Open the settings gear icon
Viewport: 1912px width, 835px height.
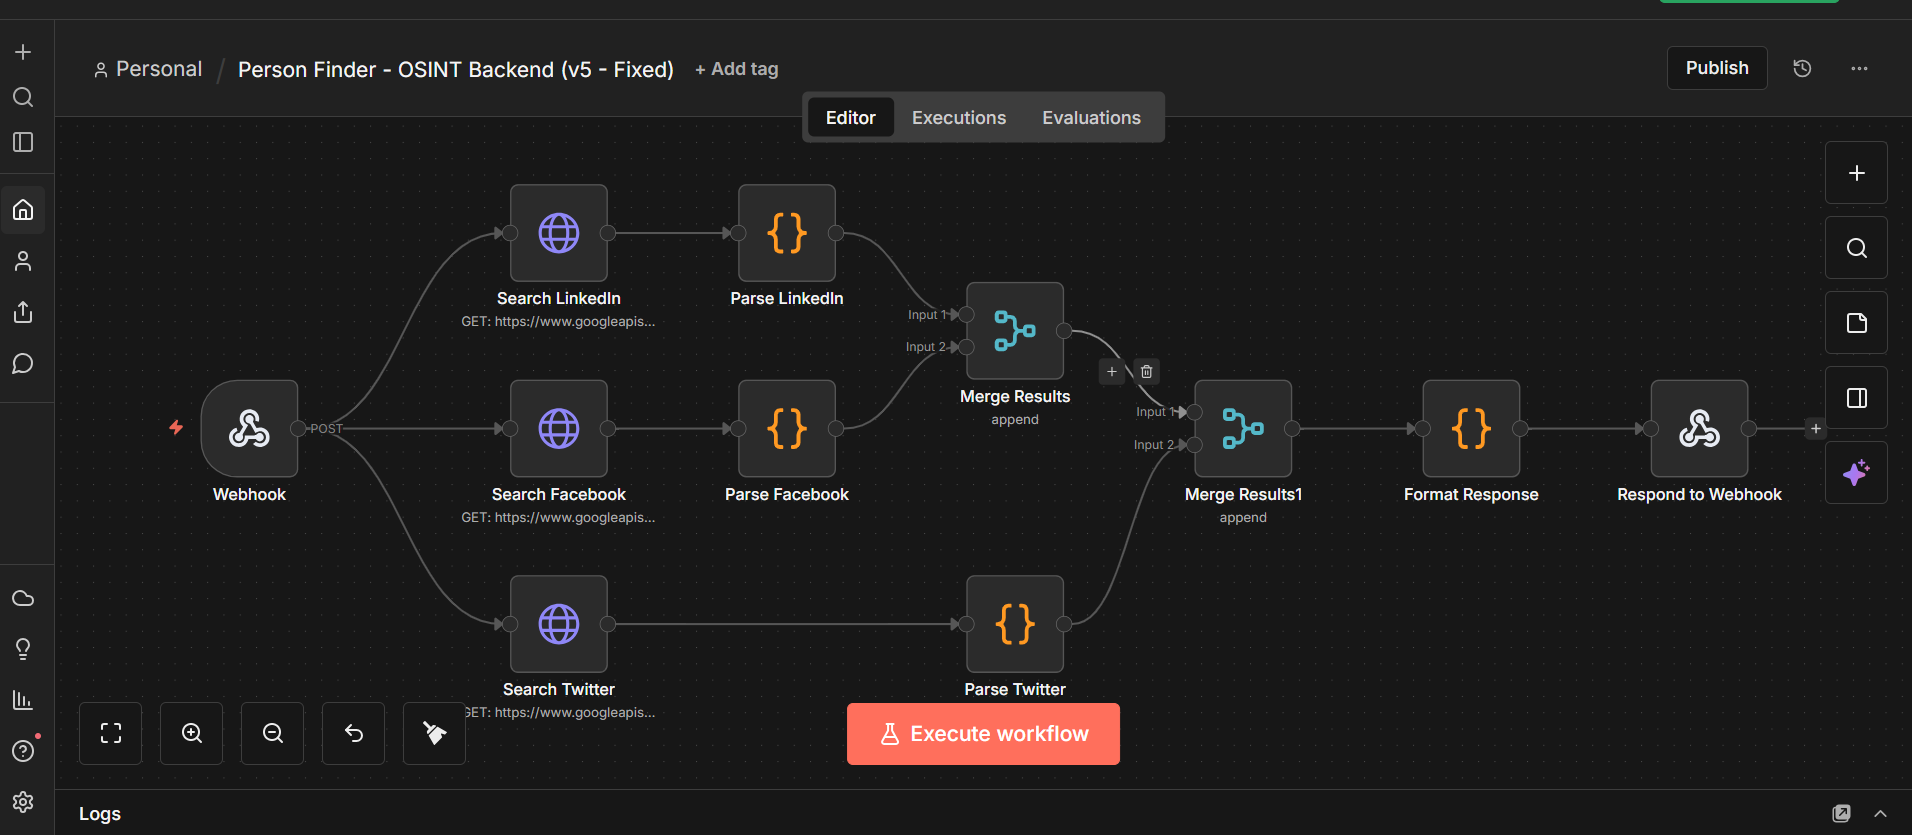pyautogui.click(x=23, y=802)
